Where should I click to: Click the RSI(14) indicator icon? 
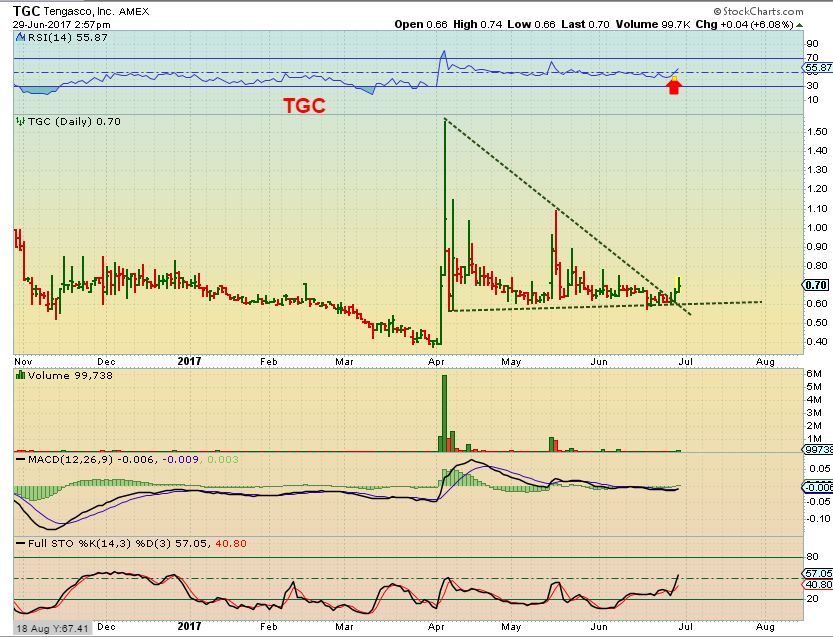[21, 37]
